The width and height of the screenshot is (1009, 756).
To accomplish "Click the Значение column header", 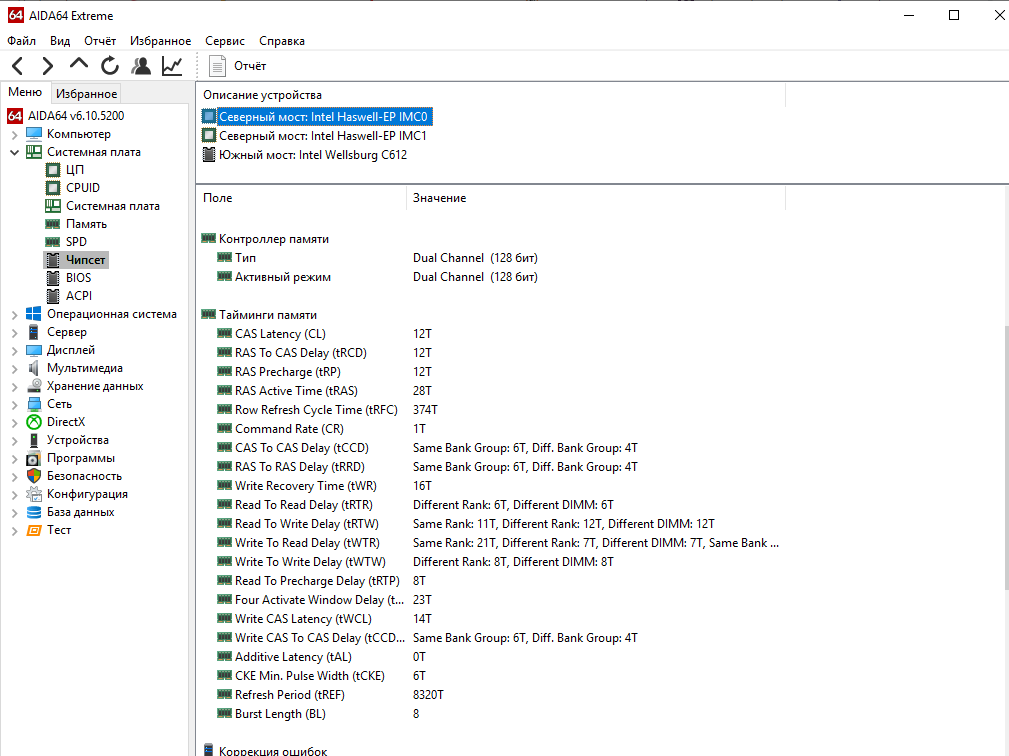I will pyautogui.click(x=596, y=198).
